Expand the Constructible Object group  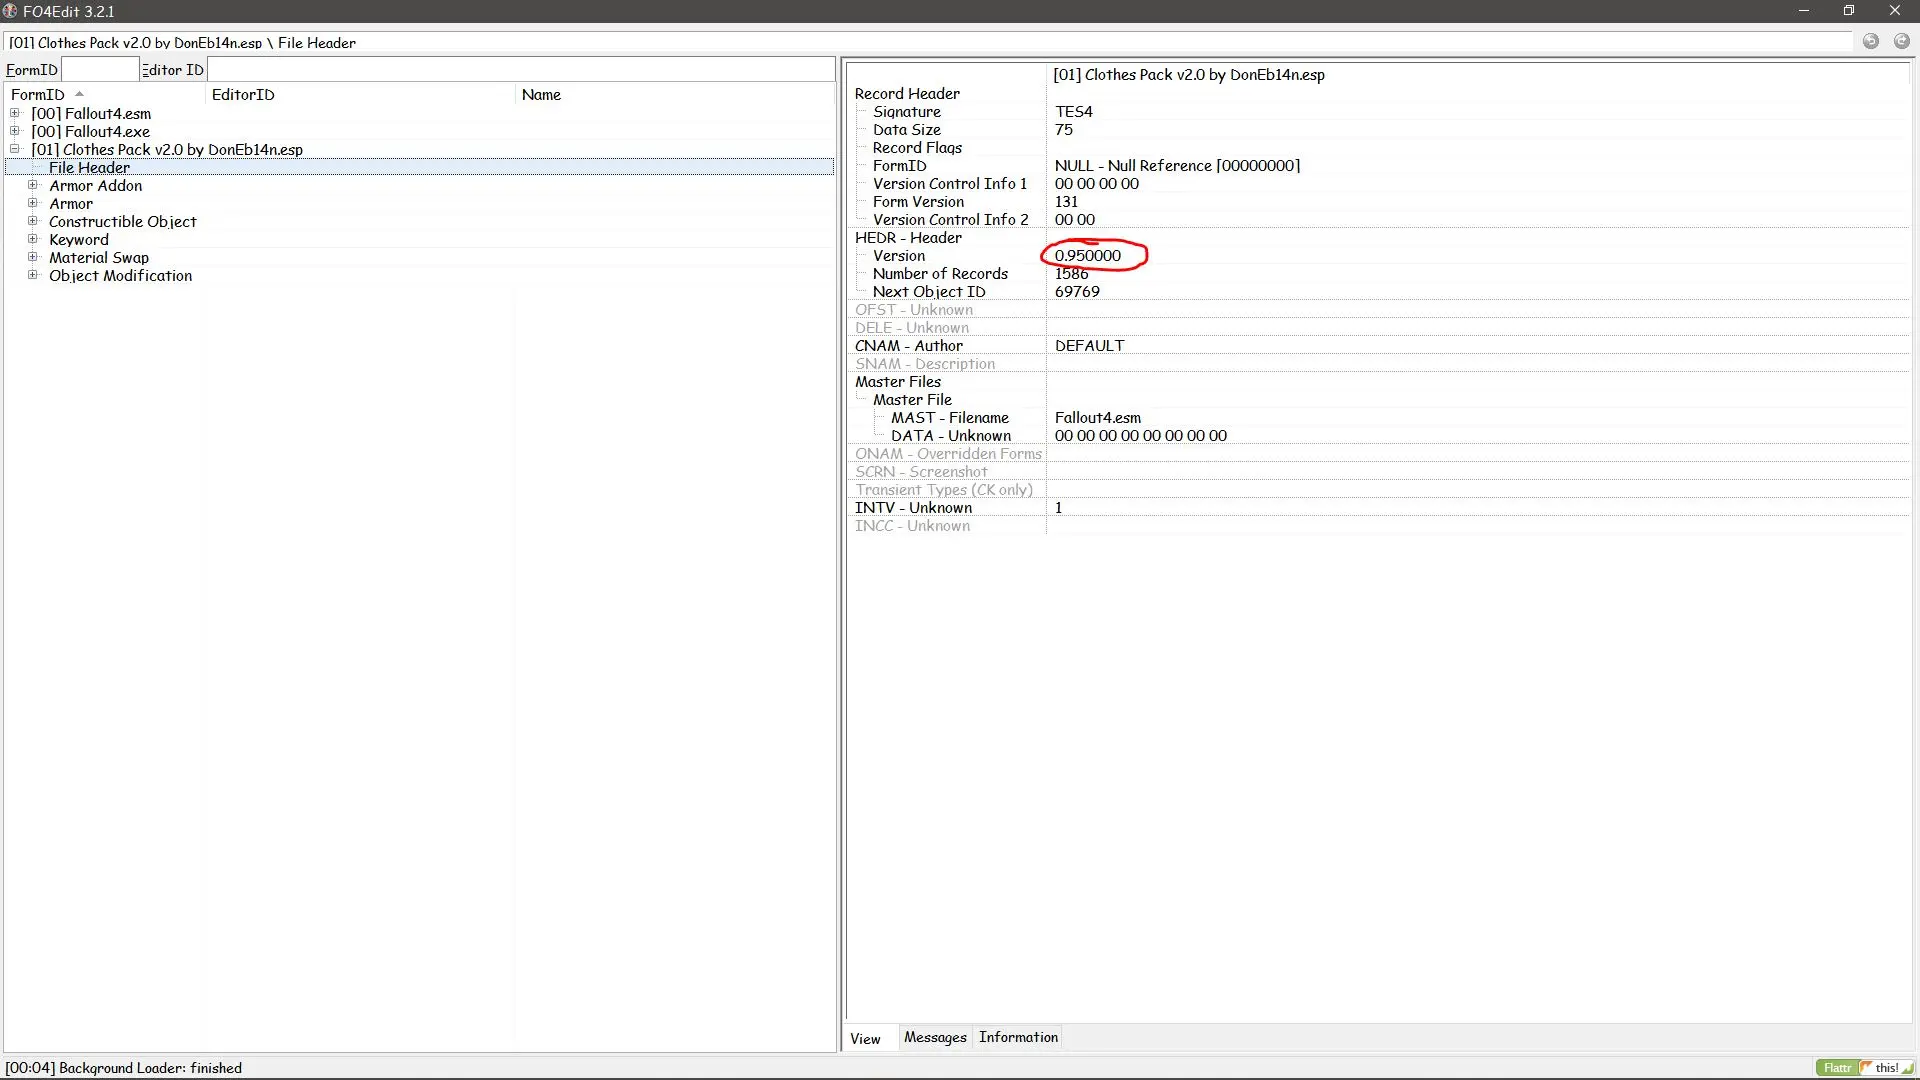click(33, 221)
